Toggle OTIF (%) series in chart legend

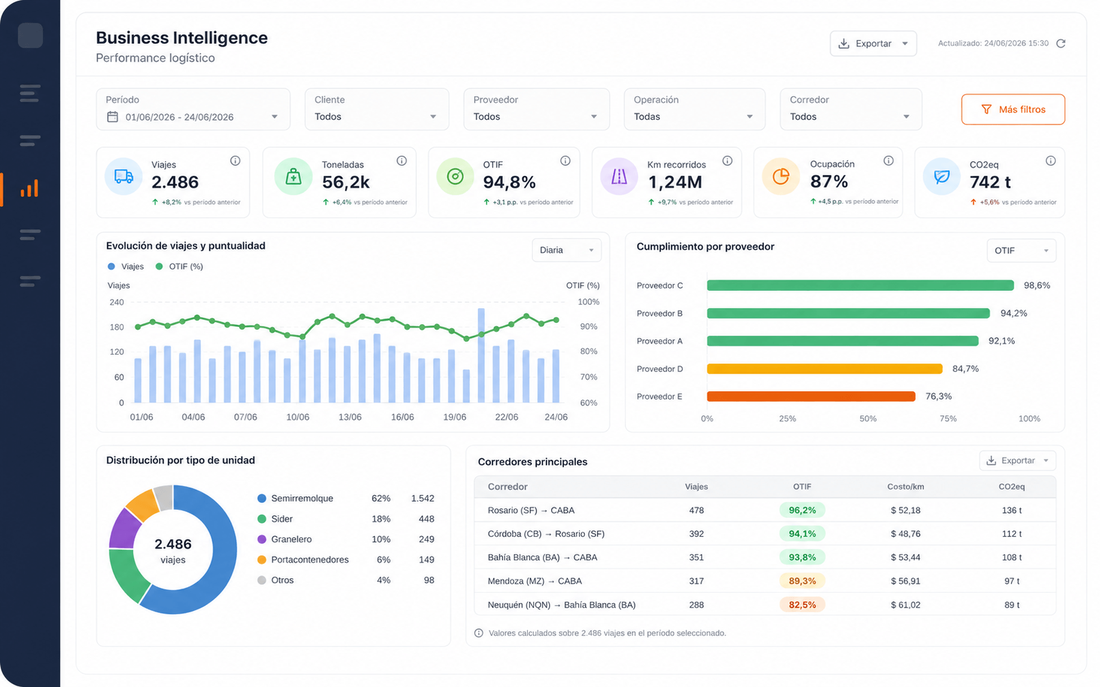(x=179, y=267)
